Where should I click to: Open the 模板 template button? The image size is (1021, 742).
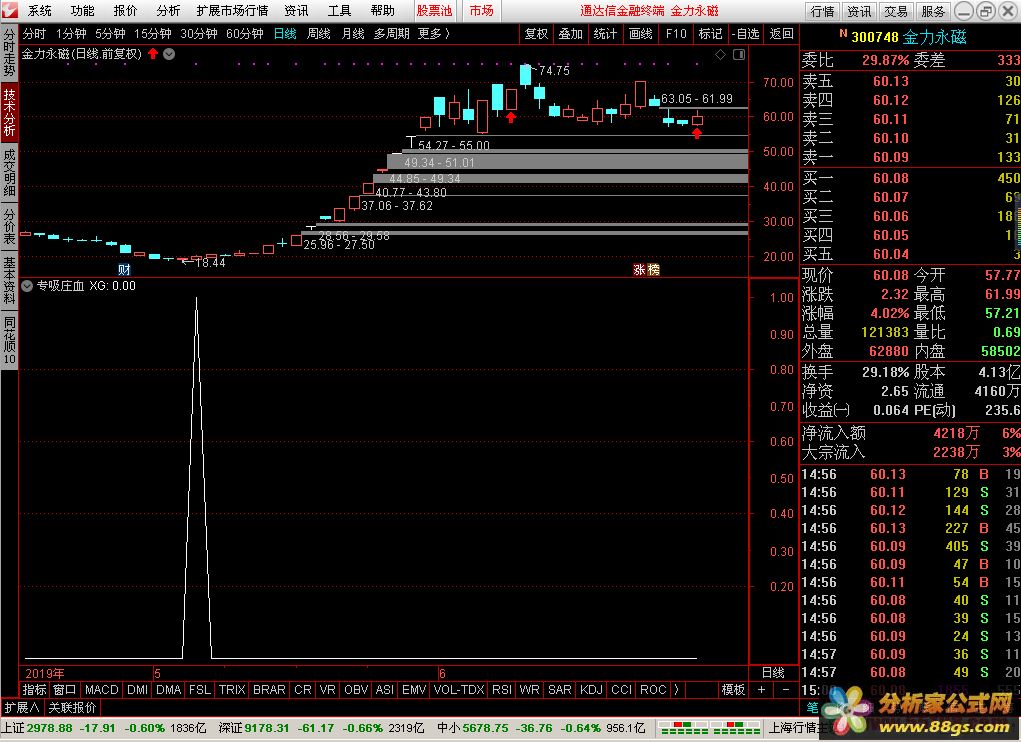(733, 689)
